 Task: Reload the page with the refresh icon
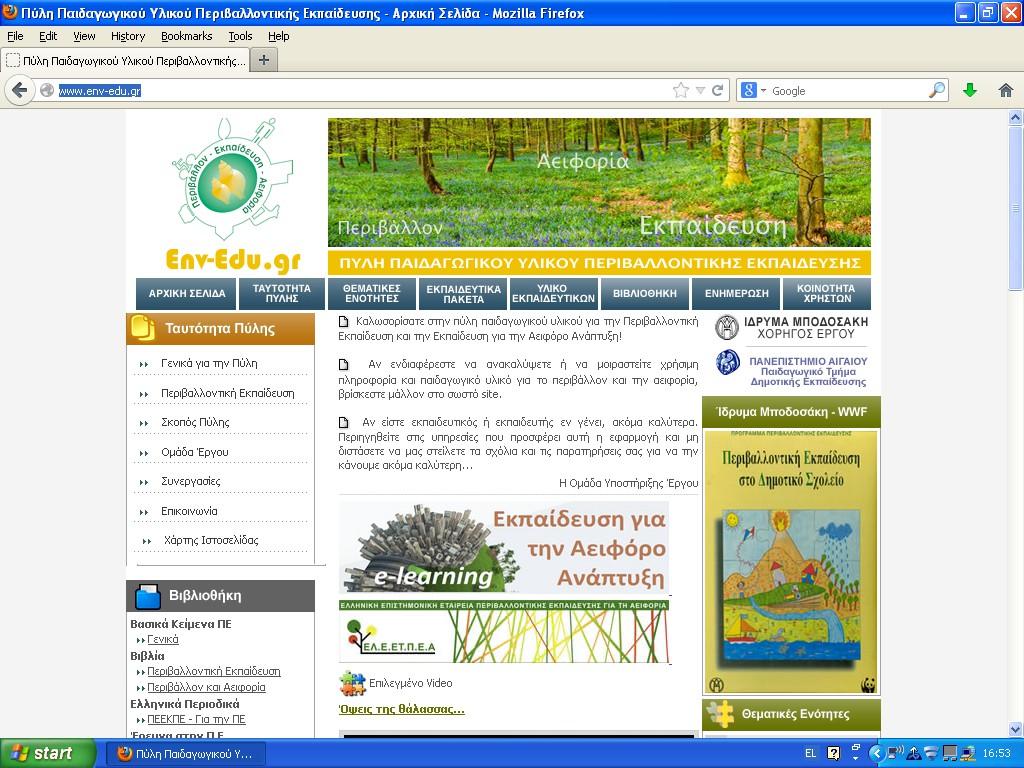(x=717, y=90)
